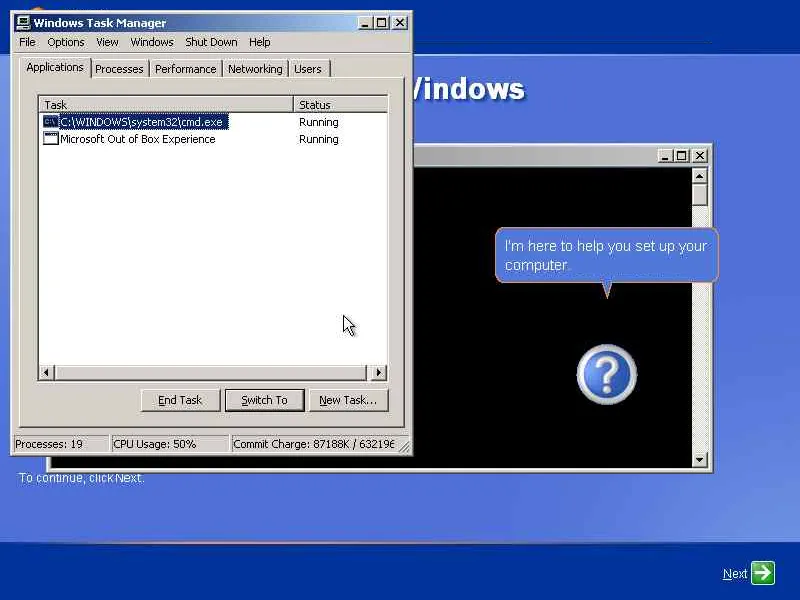Click Running status of Out of Box Experience
This screenshot has height=600, width=800.
click(319, 139)
